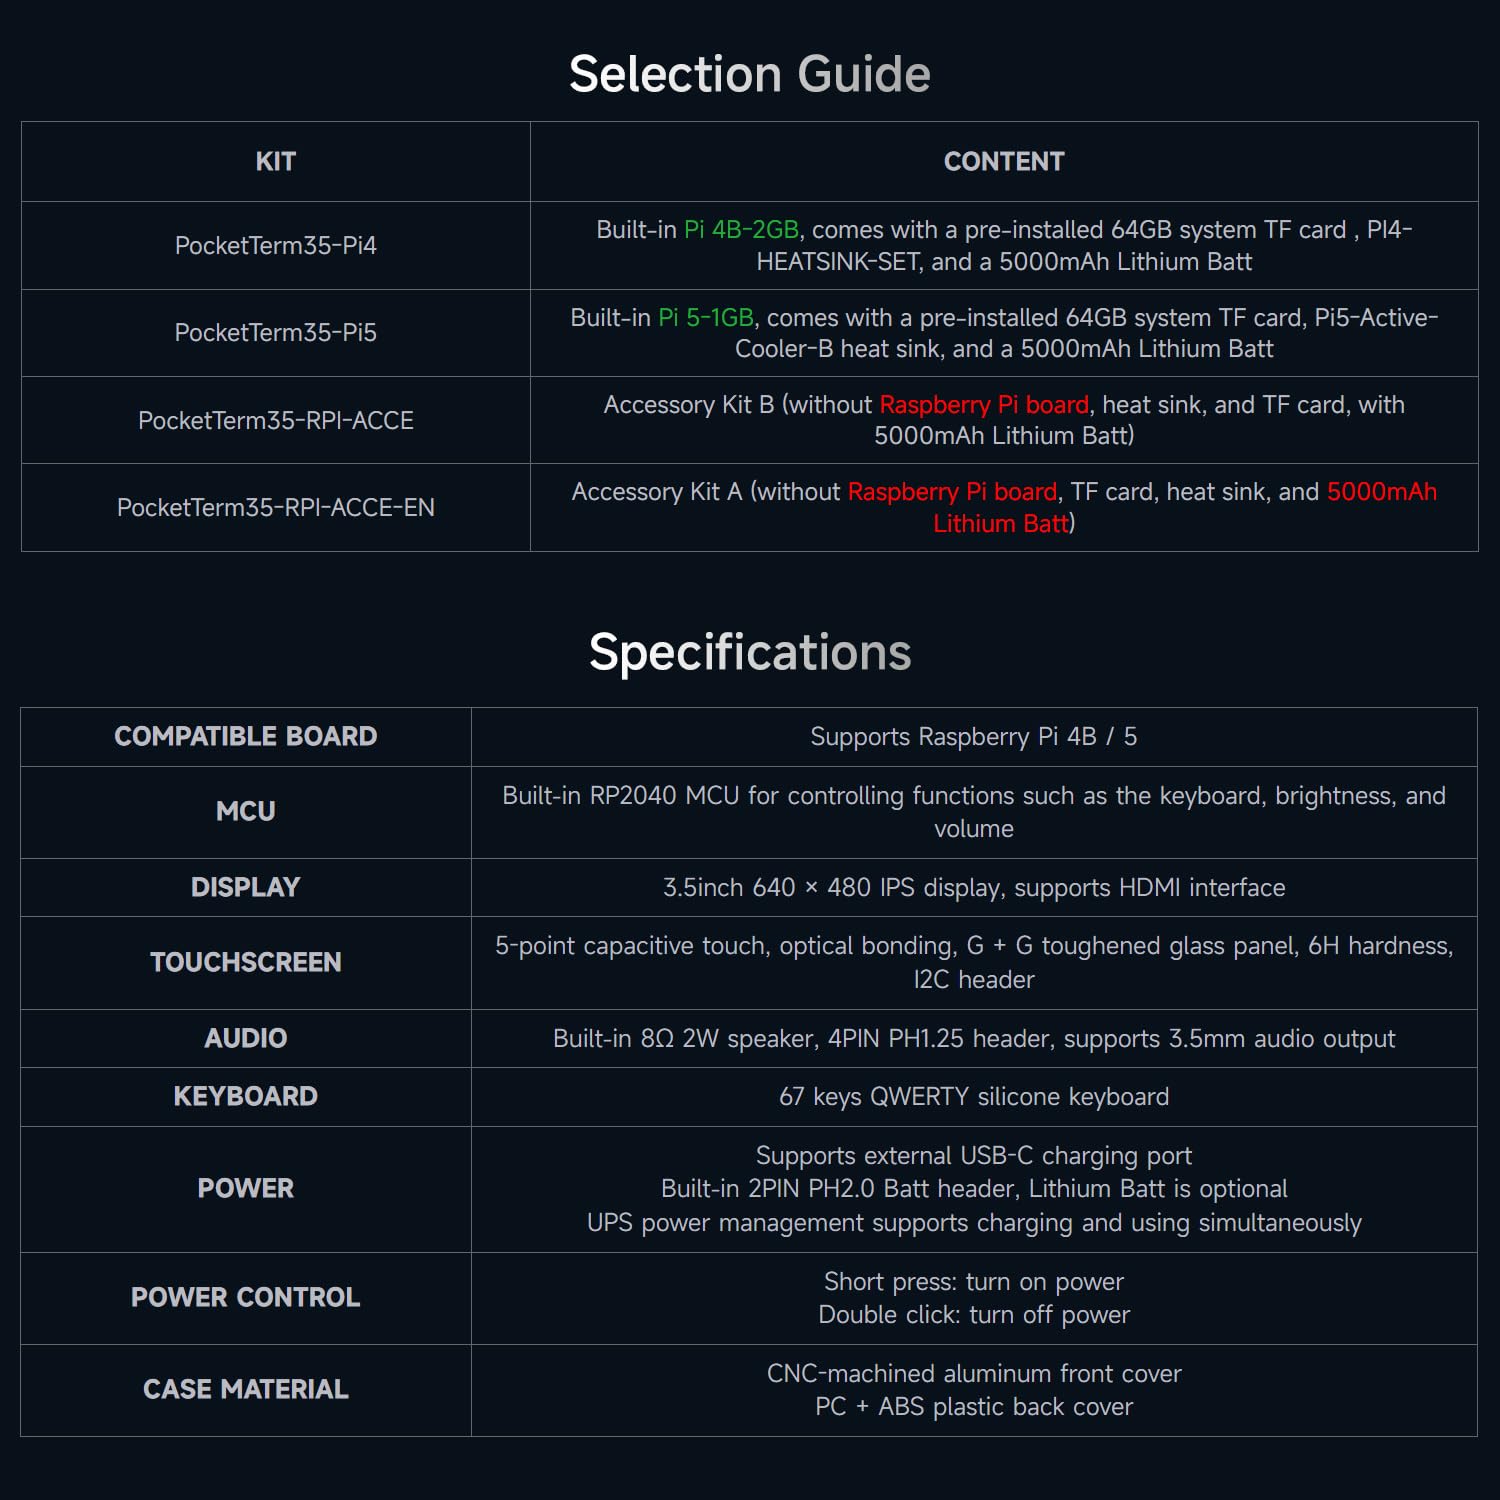Image resolution: width=1500 pixels, height=1500 pixels.
Task: Click the CONTENT column header
Action: click(x=1004, y=162)
